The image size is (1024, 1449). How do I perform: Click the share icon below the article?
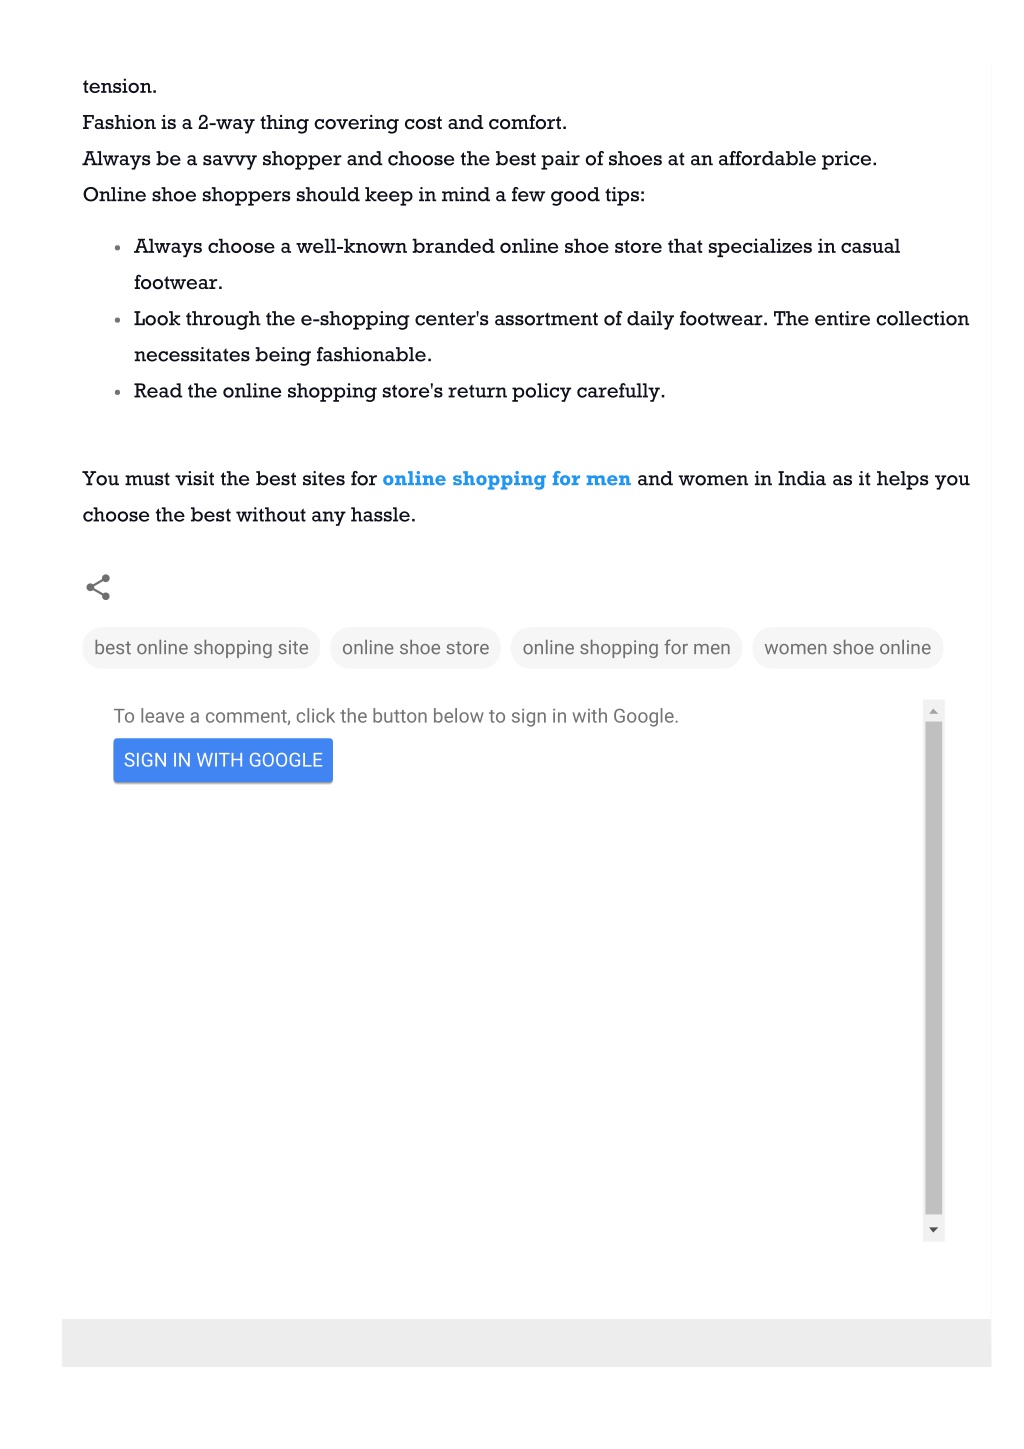click(98, 587)
